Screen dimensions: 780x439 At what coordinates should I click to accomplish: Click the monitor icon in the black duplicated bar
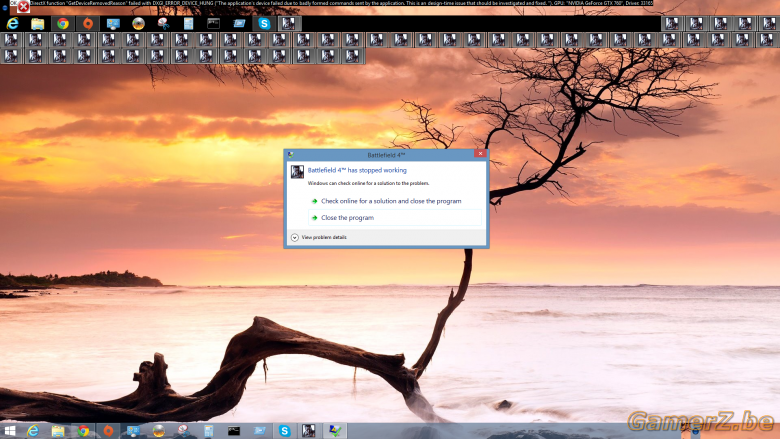[113, 23]
